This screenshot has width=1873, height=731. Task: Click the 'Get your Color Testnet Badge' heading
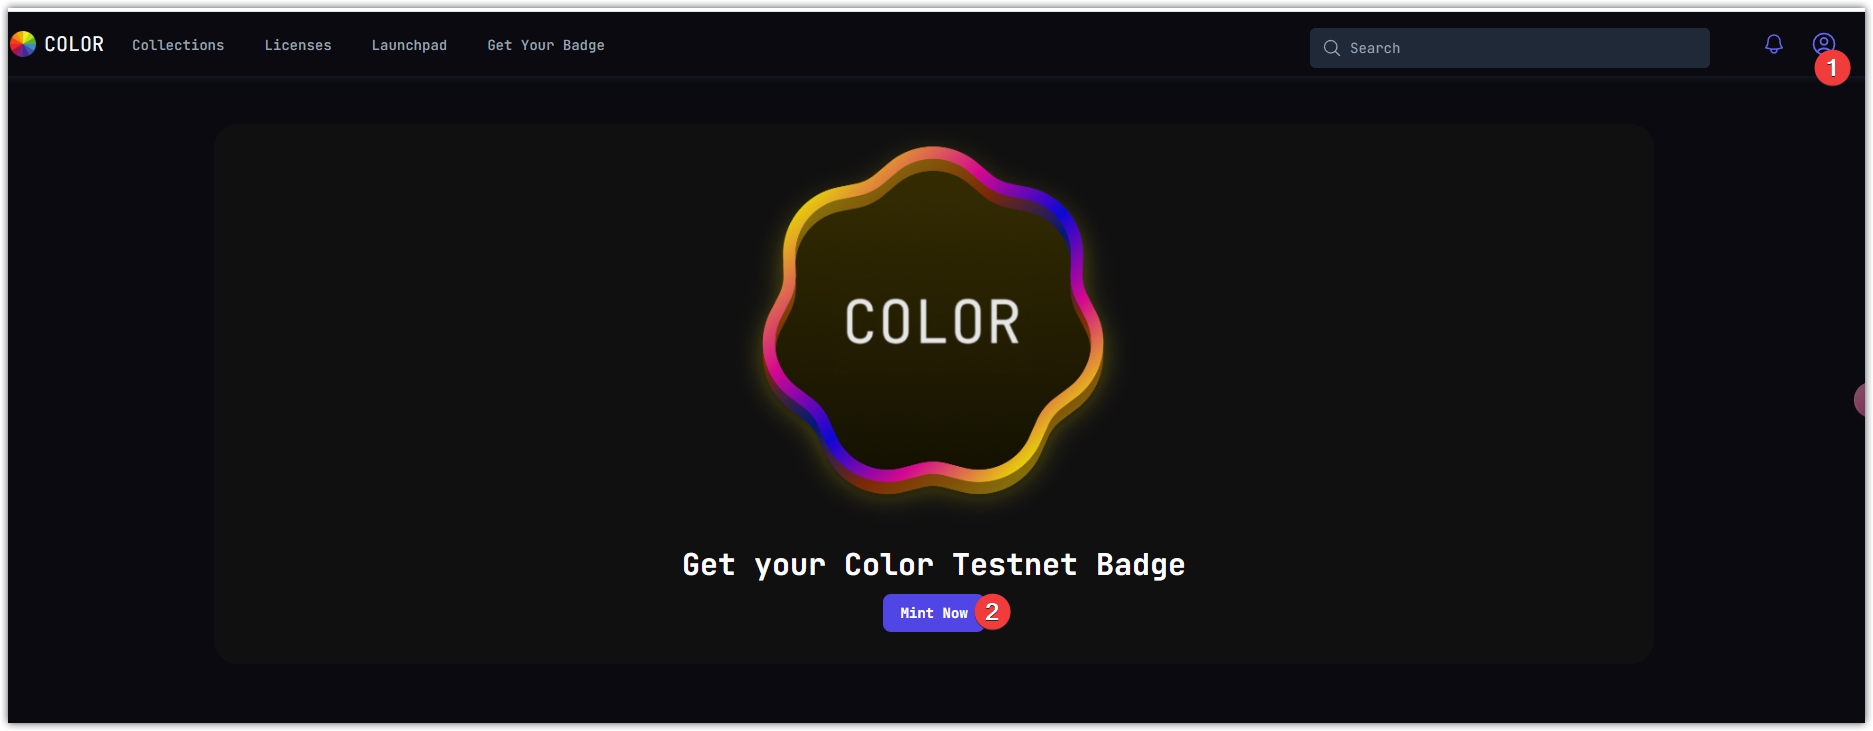pyautogui.click(x=933, y=565)
